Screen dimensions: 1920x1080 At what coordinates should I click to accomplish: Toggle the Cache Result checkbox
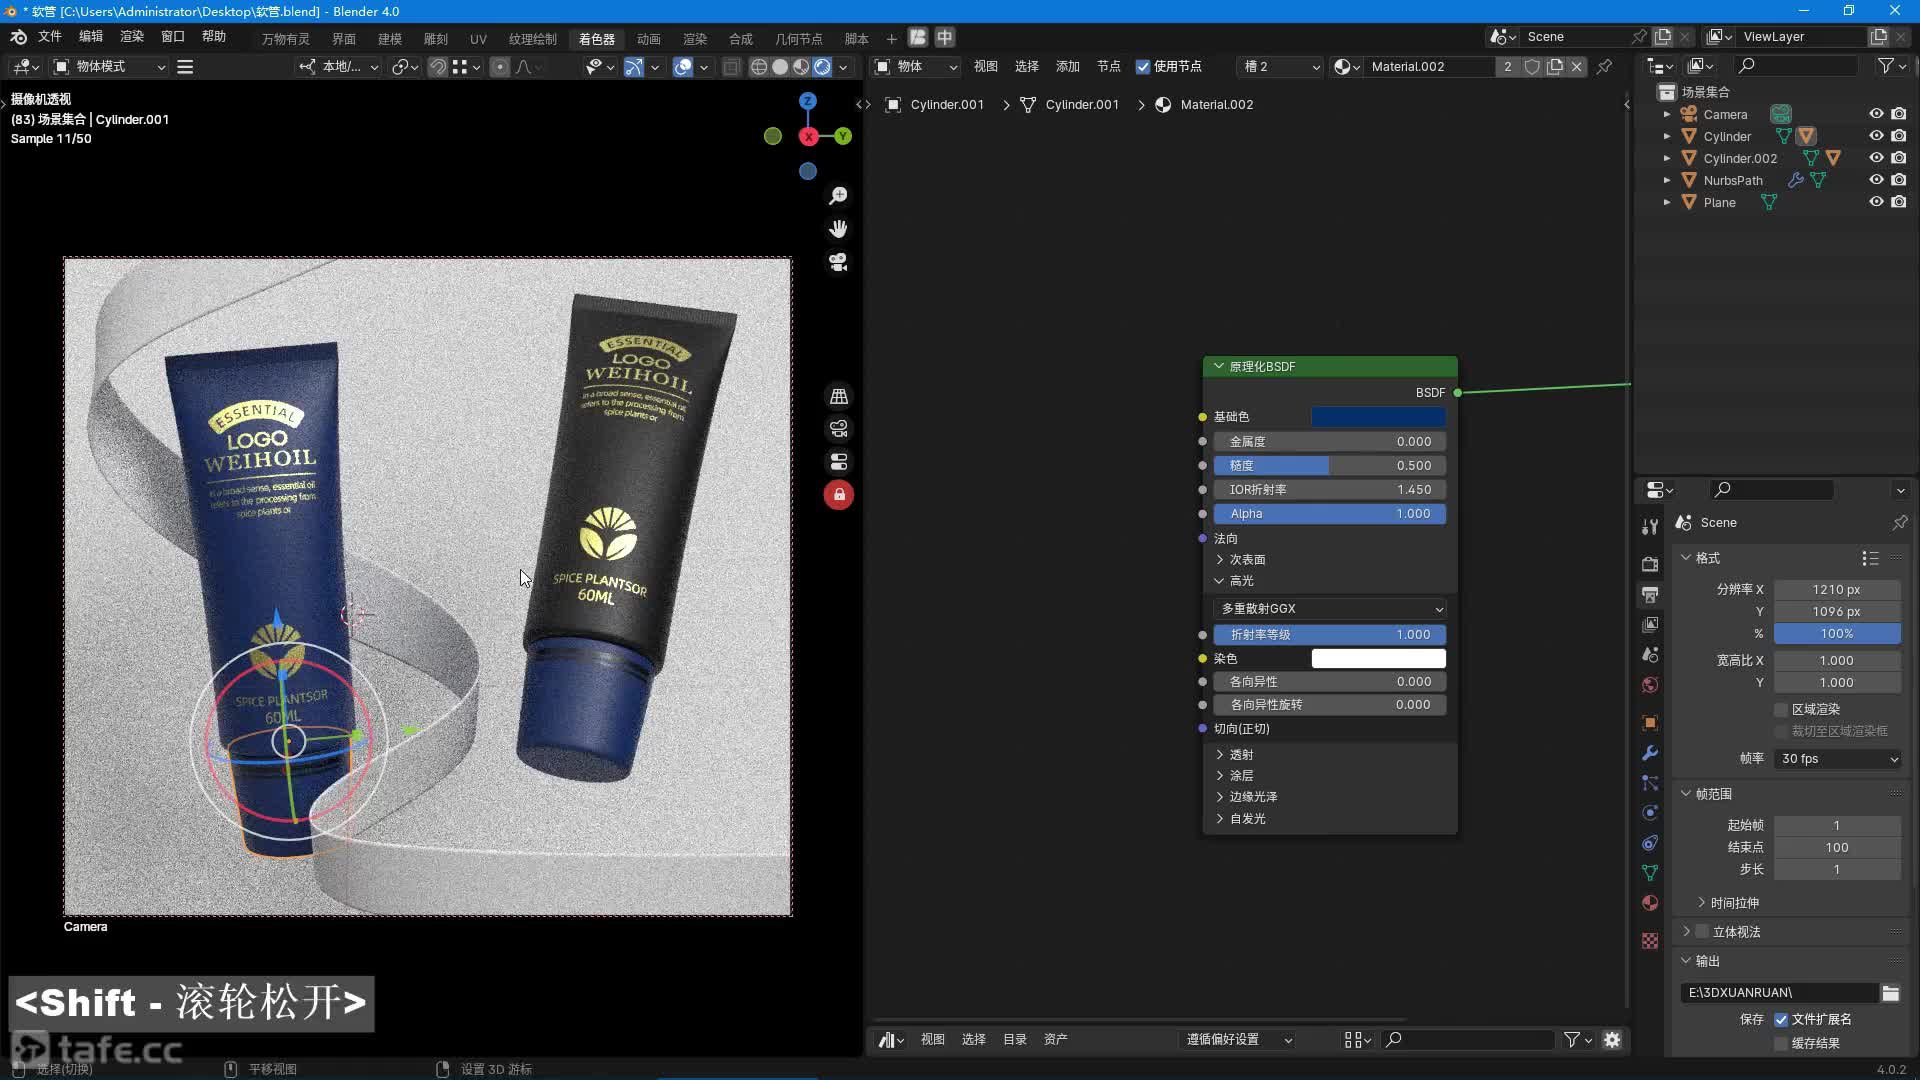[1781, 1044]
